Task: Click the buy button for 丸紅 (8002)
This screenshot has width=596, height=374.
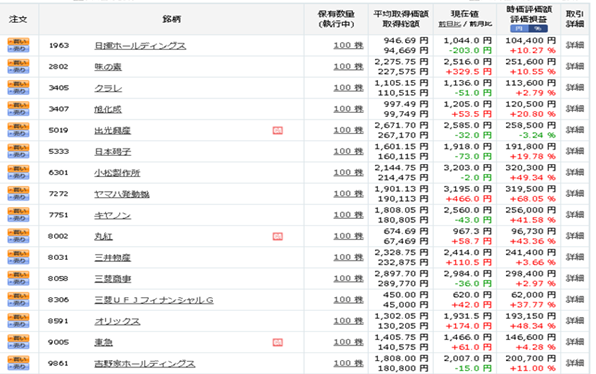Action: pos(18,233)
